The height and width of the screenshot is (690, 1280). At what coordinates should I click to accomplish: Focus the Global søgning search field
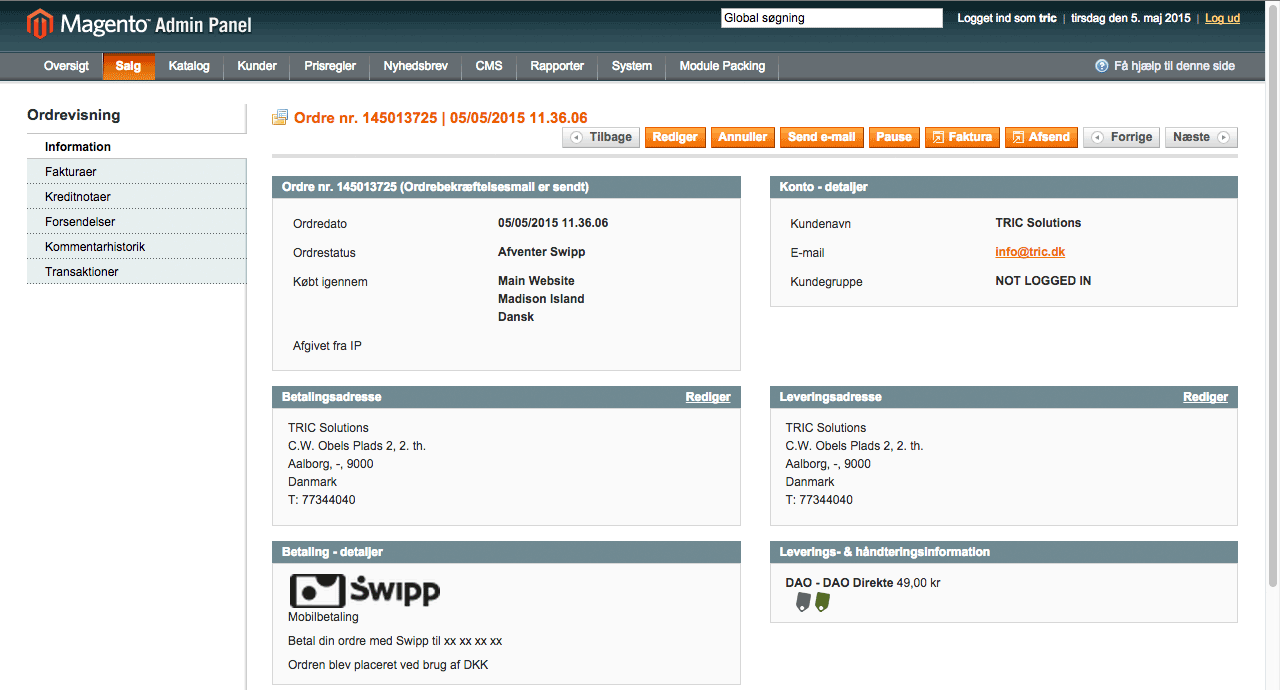coord(831,18)
